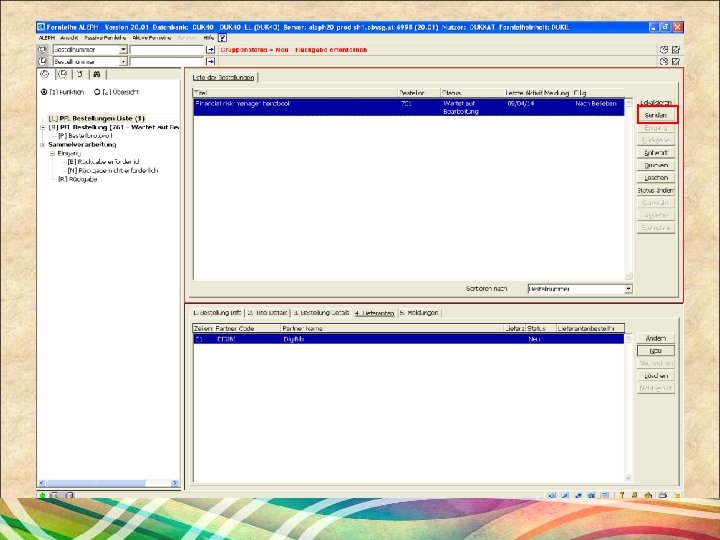Select tree item PFL Bestellungen Liste (1)
The width and height of the screenshot is (720, 540).
click(97, 118)
